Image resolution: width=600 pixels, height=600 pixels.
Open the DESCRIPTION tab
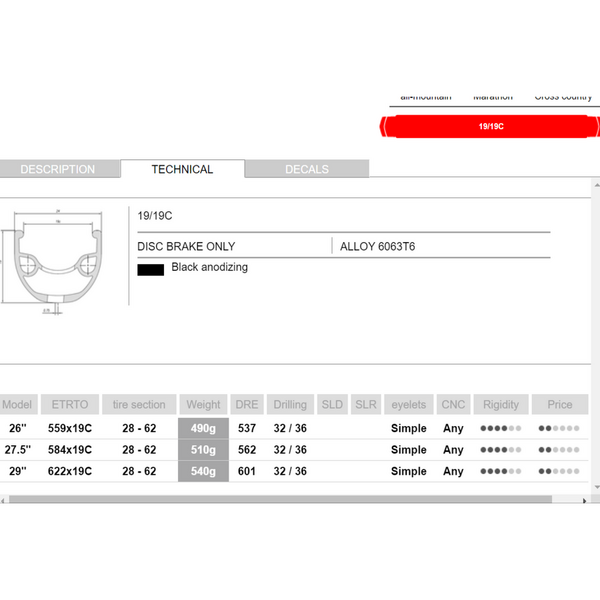(57, 169)
